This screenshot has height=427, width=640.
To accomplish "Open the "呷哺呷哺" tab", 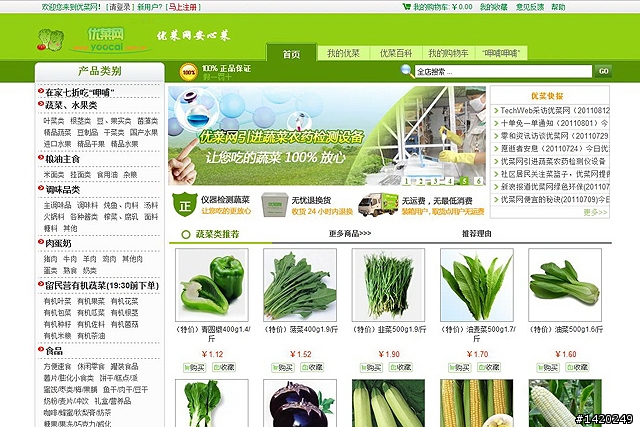I will 501,53.
